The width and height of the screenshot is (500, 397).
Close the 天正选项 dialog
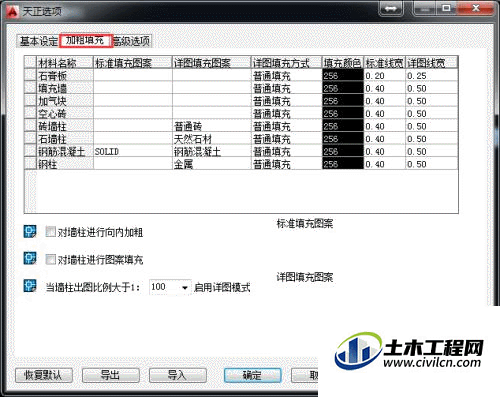click(x=476, y=9)
